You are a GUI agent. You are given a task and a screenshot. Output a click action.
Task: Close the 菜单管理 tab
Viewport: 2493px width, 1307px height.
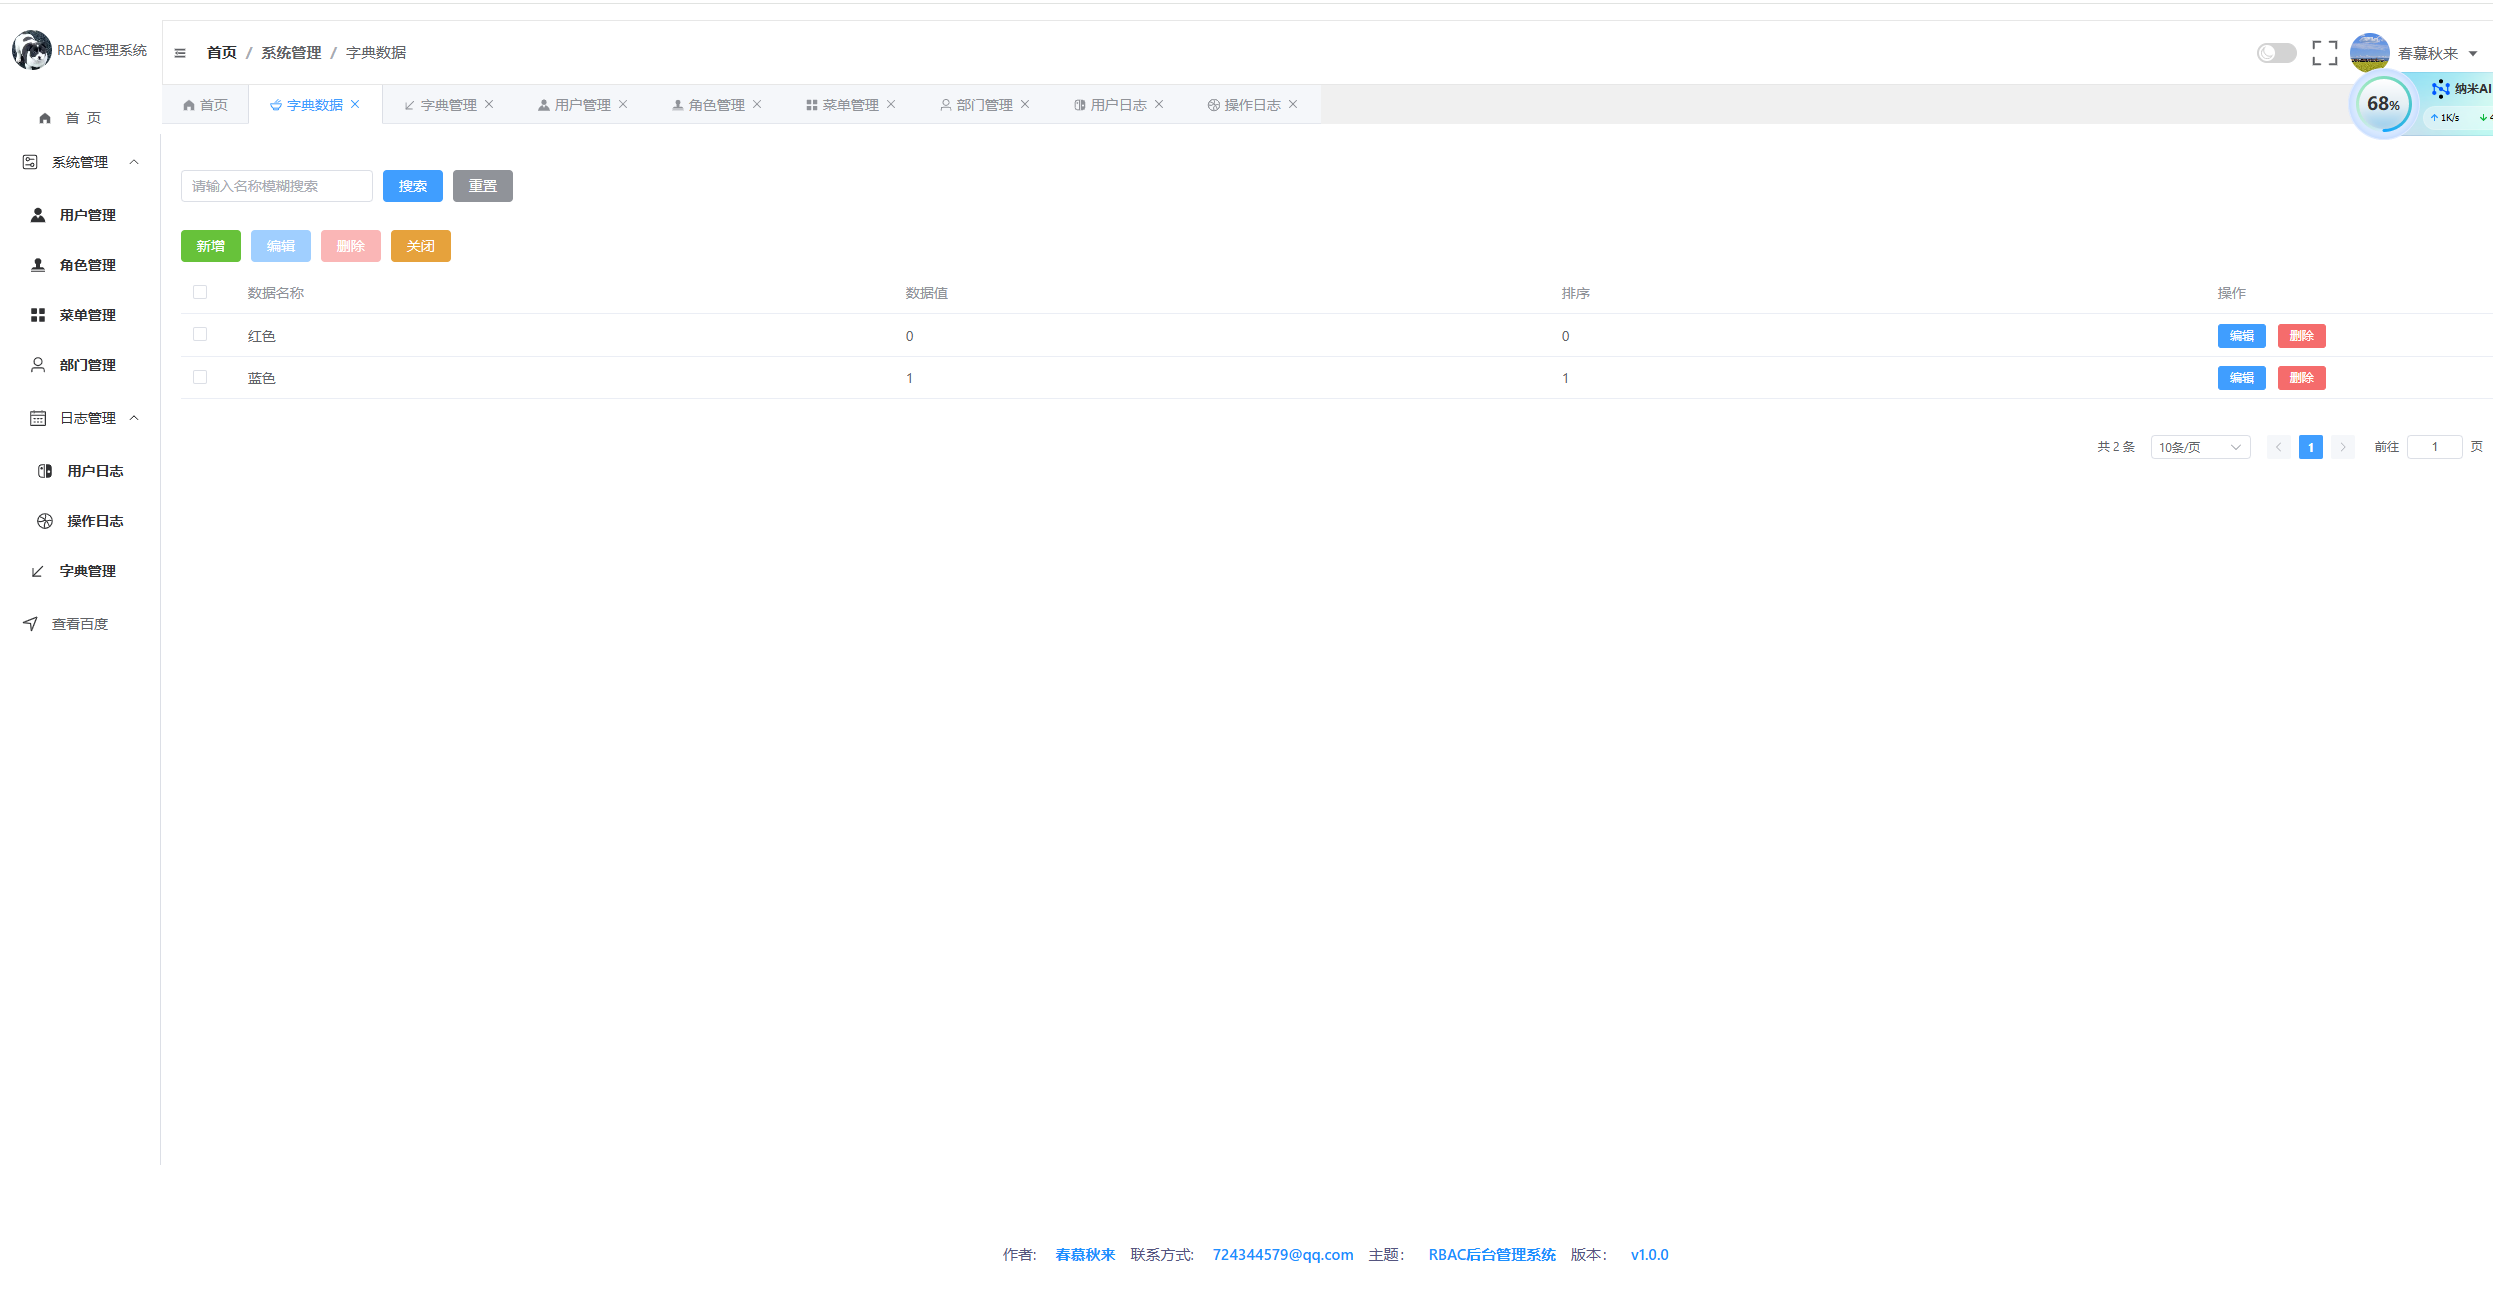[891, 104]
